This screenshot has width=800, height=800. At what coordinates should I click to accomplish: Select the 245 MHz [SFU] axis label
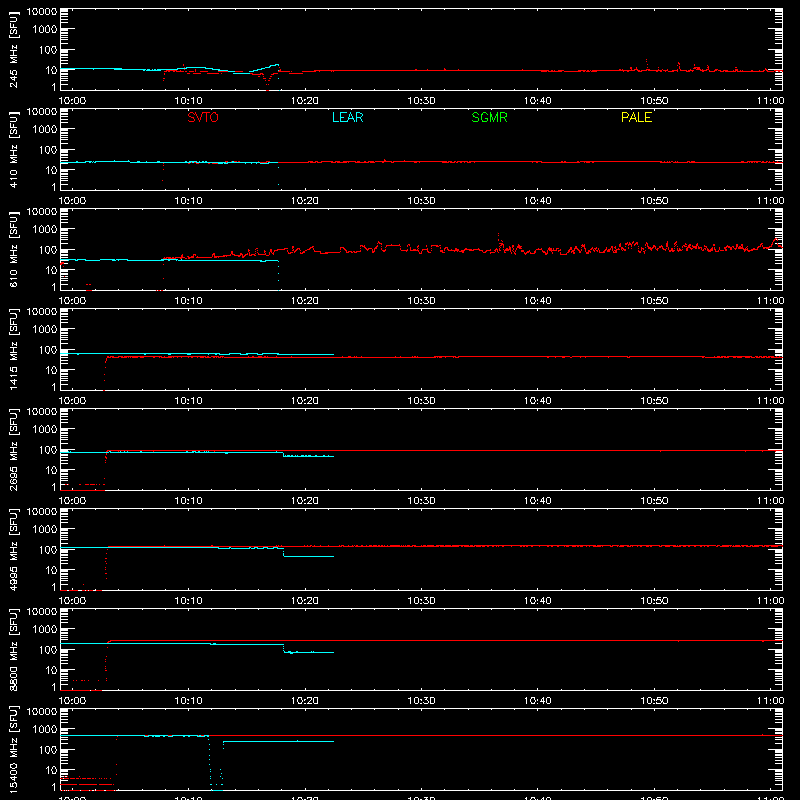click(x=13, y=49)
